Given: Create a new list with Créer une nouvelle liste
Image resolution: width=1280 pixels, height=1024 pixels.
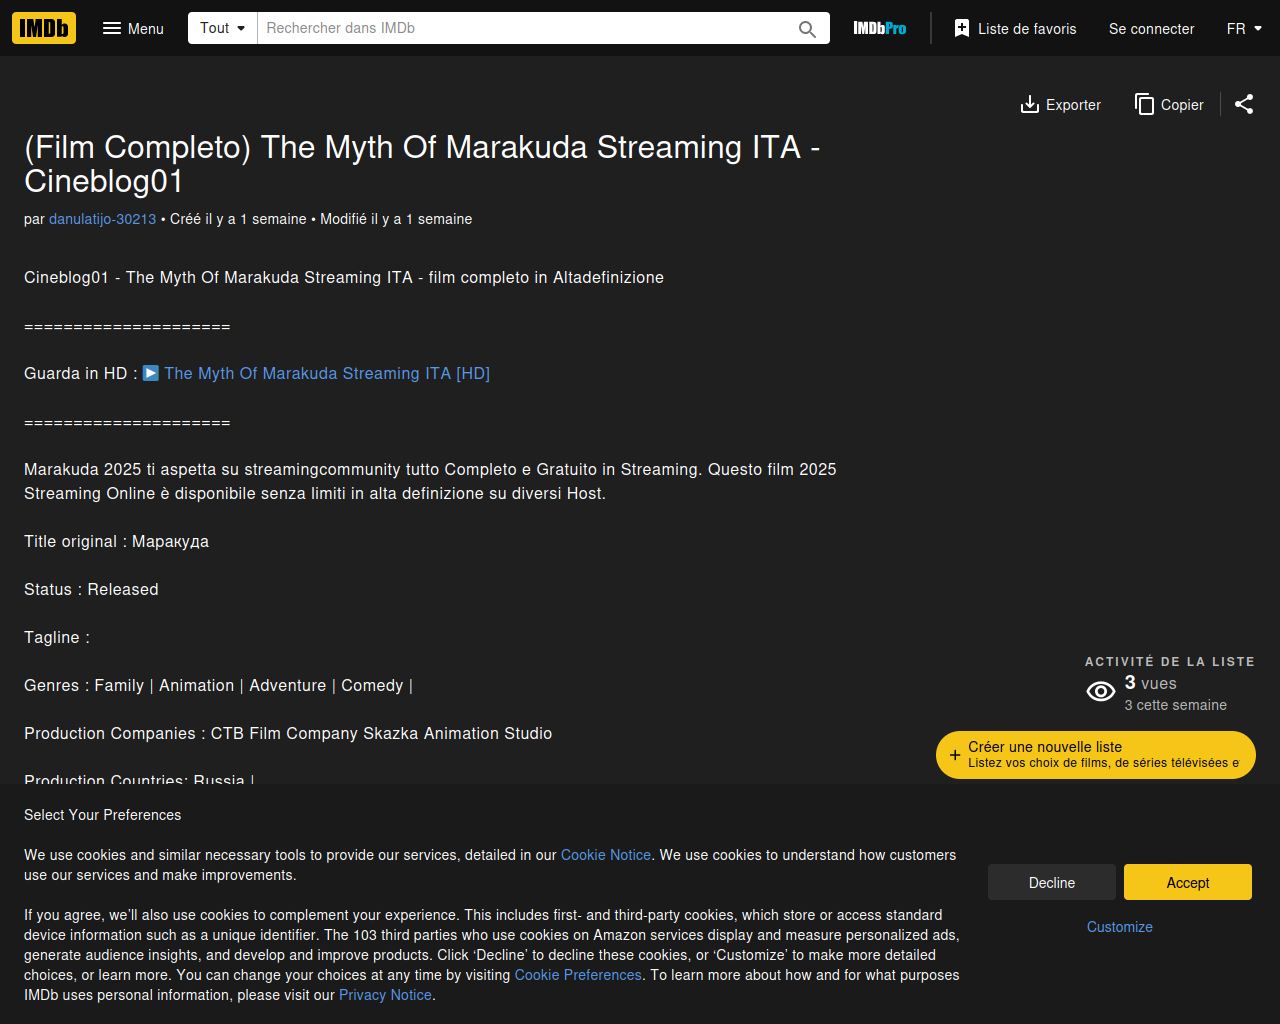Looking at the screenshot, I should coord(1096,754).
